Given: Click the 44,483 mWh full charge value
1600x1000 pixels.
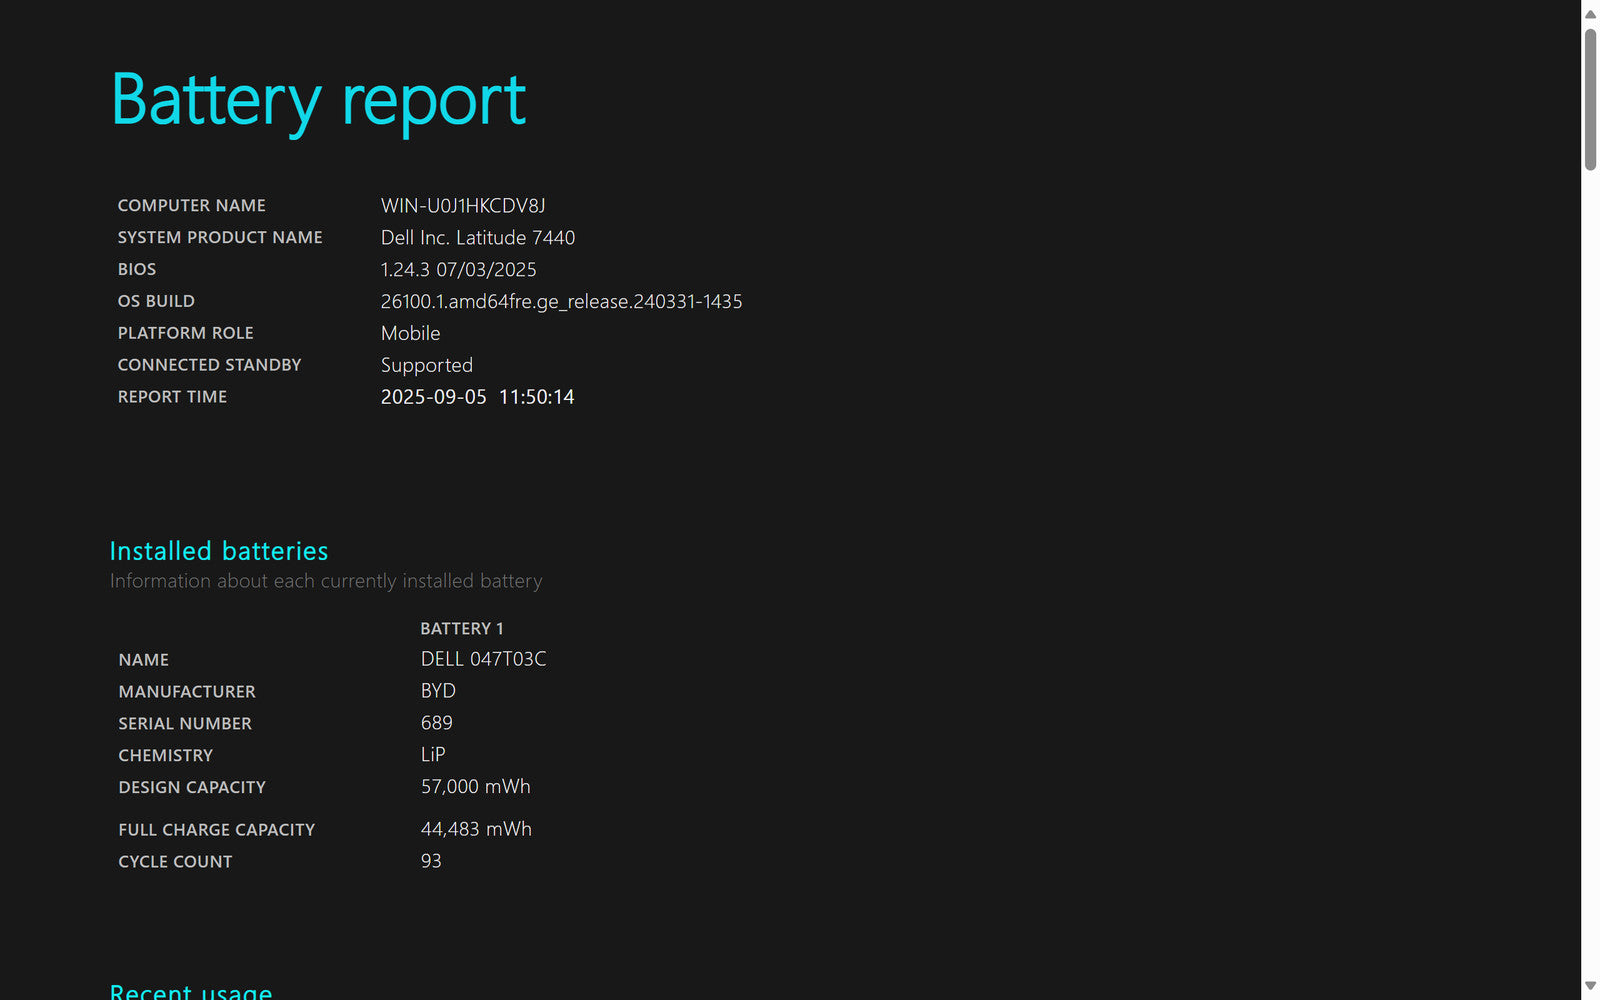Looking at the screenshot, I should tap(476, 829).
